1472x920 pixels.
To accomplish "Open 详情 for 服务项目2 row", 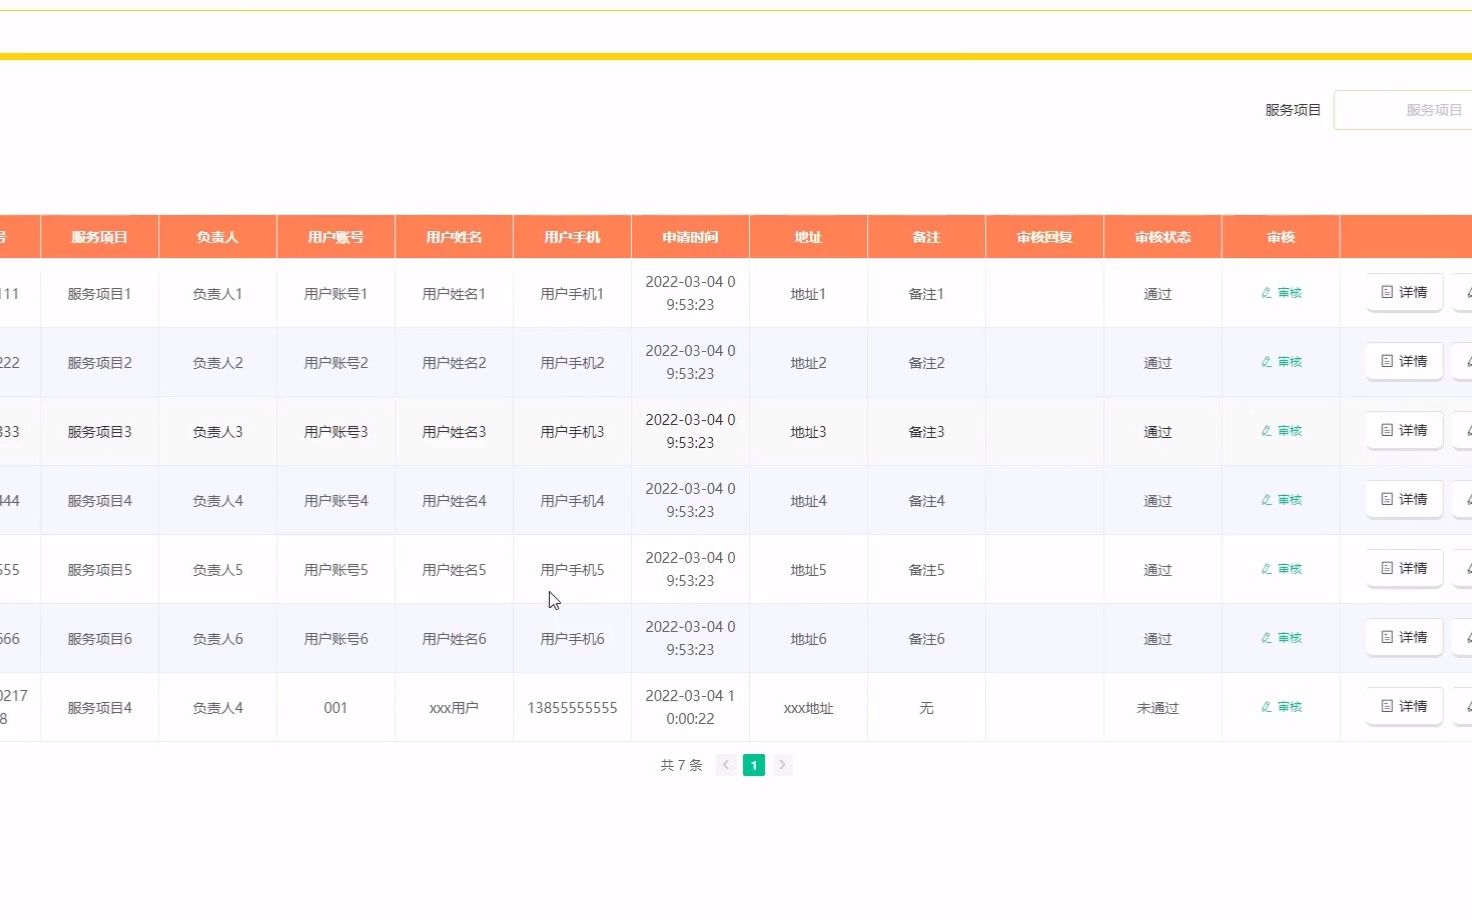I will click(x=1404, y=361).
